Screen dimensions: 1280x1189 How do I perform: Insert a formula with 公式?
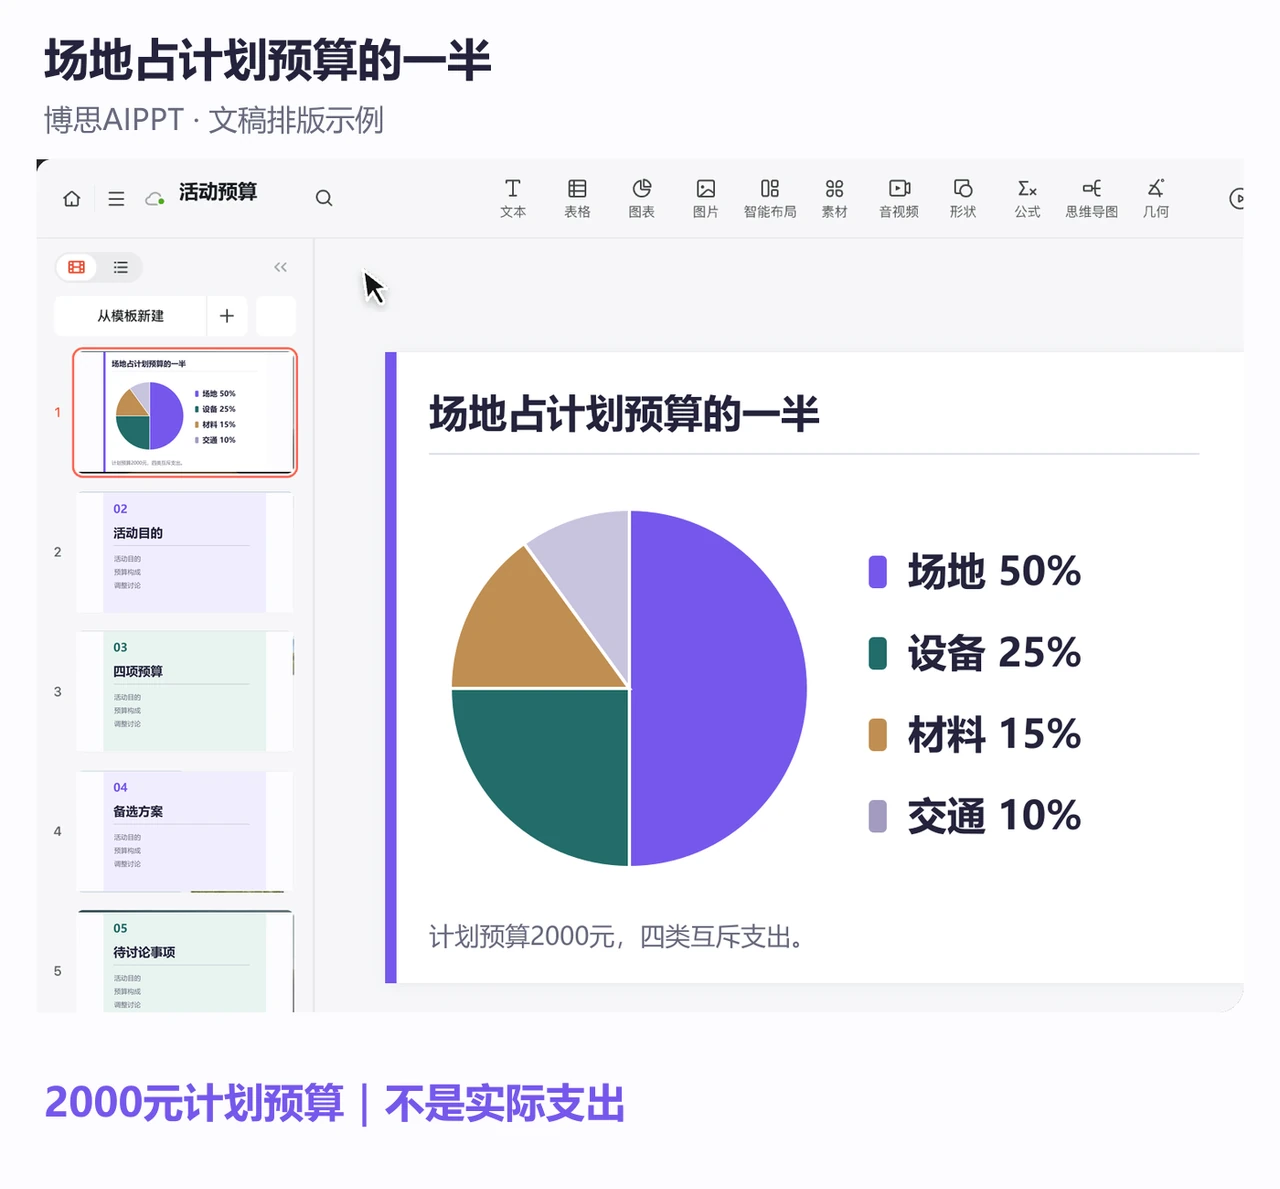click(1027, 198)
